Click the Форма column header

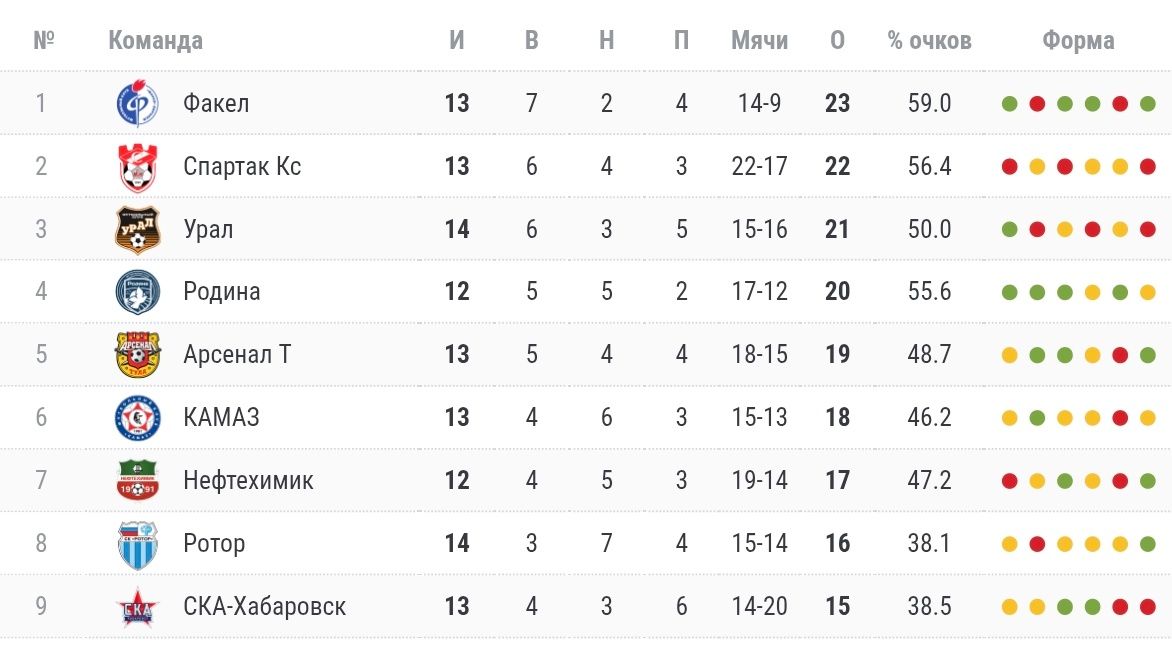pos(1078,41)
